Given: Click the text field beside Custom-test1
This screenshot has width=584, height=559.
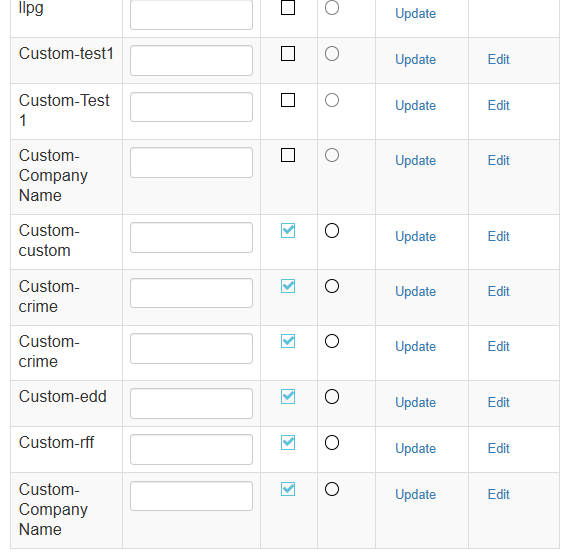Looking at the screenshot, I should (x=191, y=61).
